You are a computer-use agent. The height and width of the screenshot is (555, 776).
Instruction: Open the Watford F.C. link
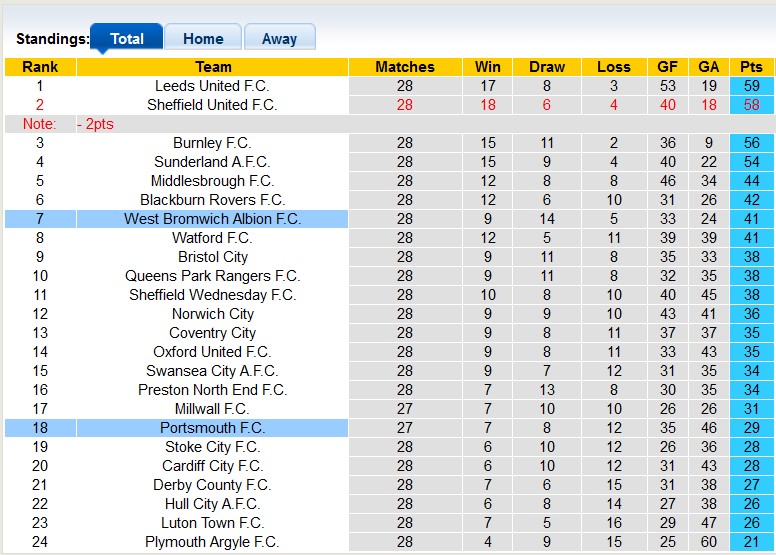pos(212,238)
